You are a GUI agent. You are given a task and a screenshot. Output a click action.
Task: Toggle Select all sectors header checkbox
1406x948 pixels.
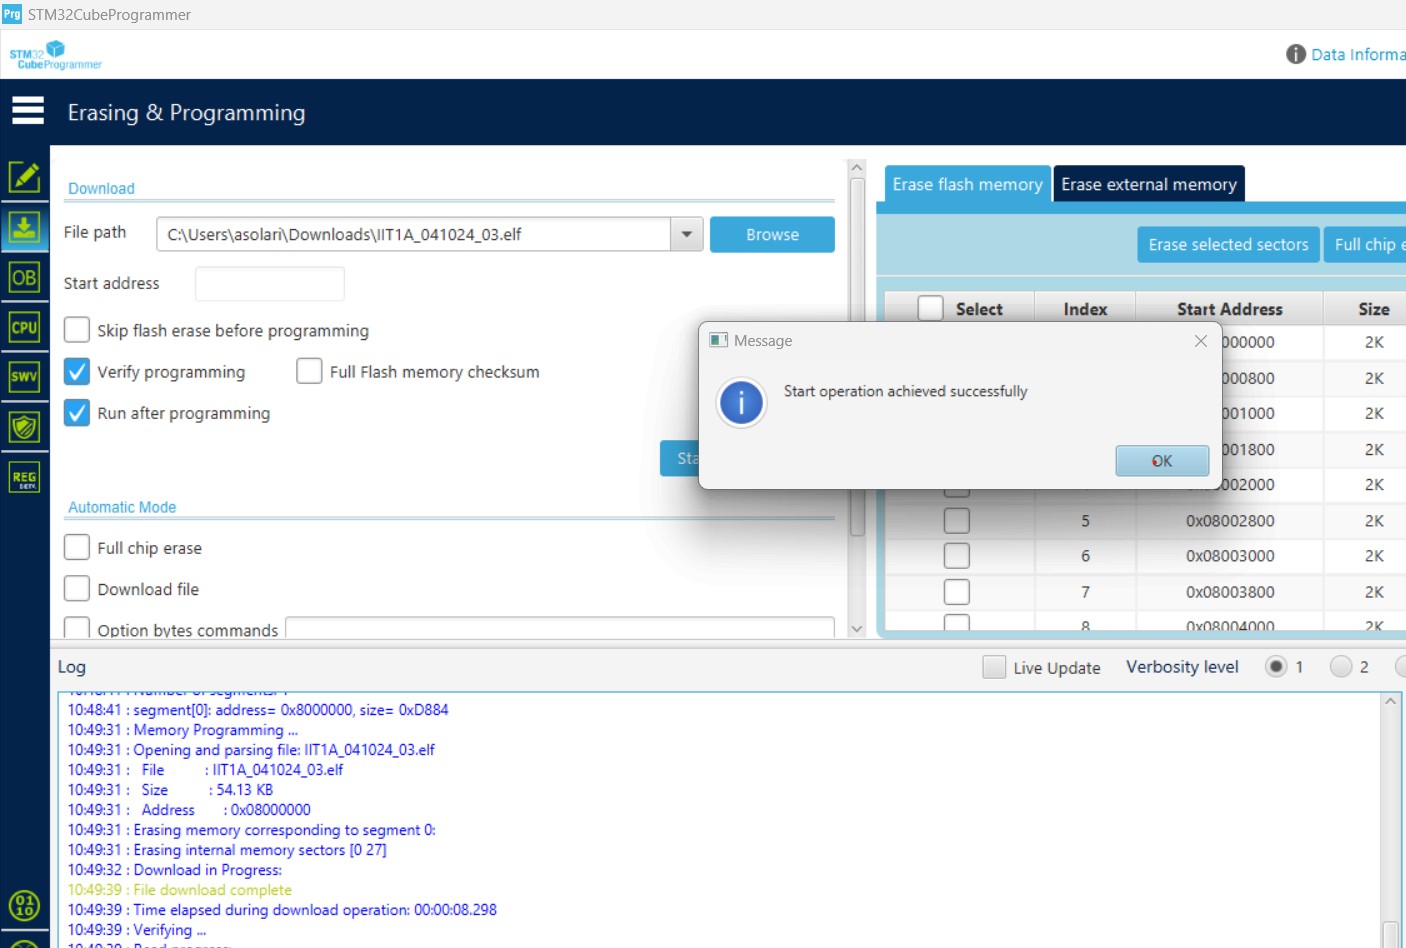tap(931, 309)
